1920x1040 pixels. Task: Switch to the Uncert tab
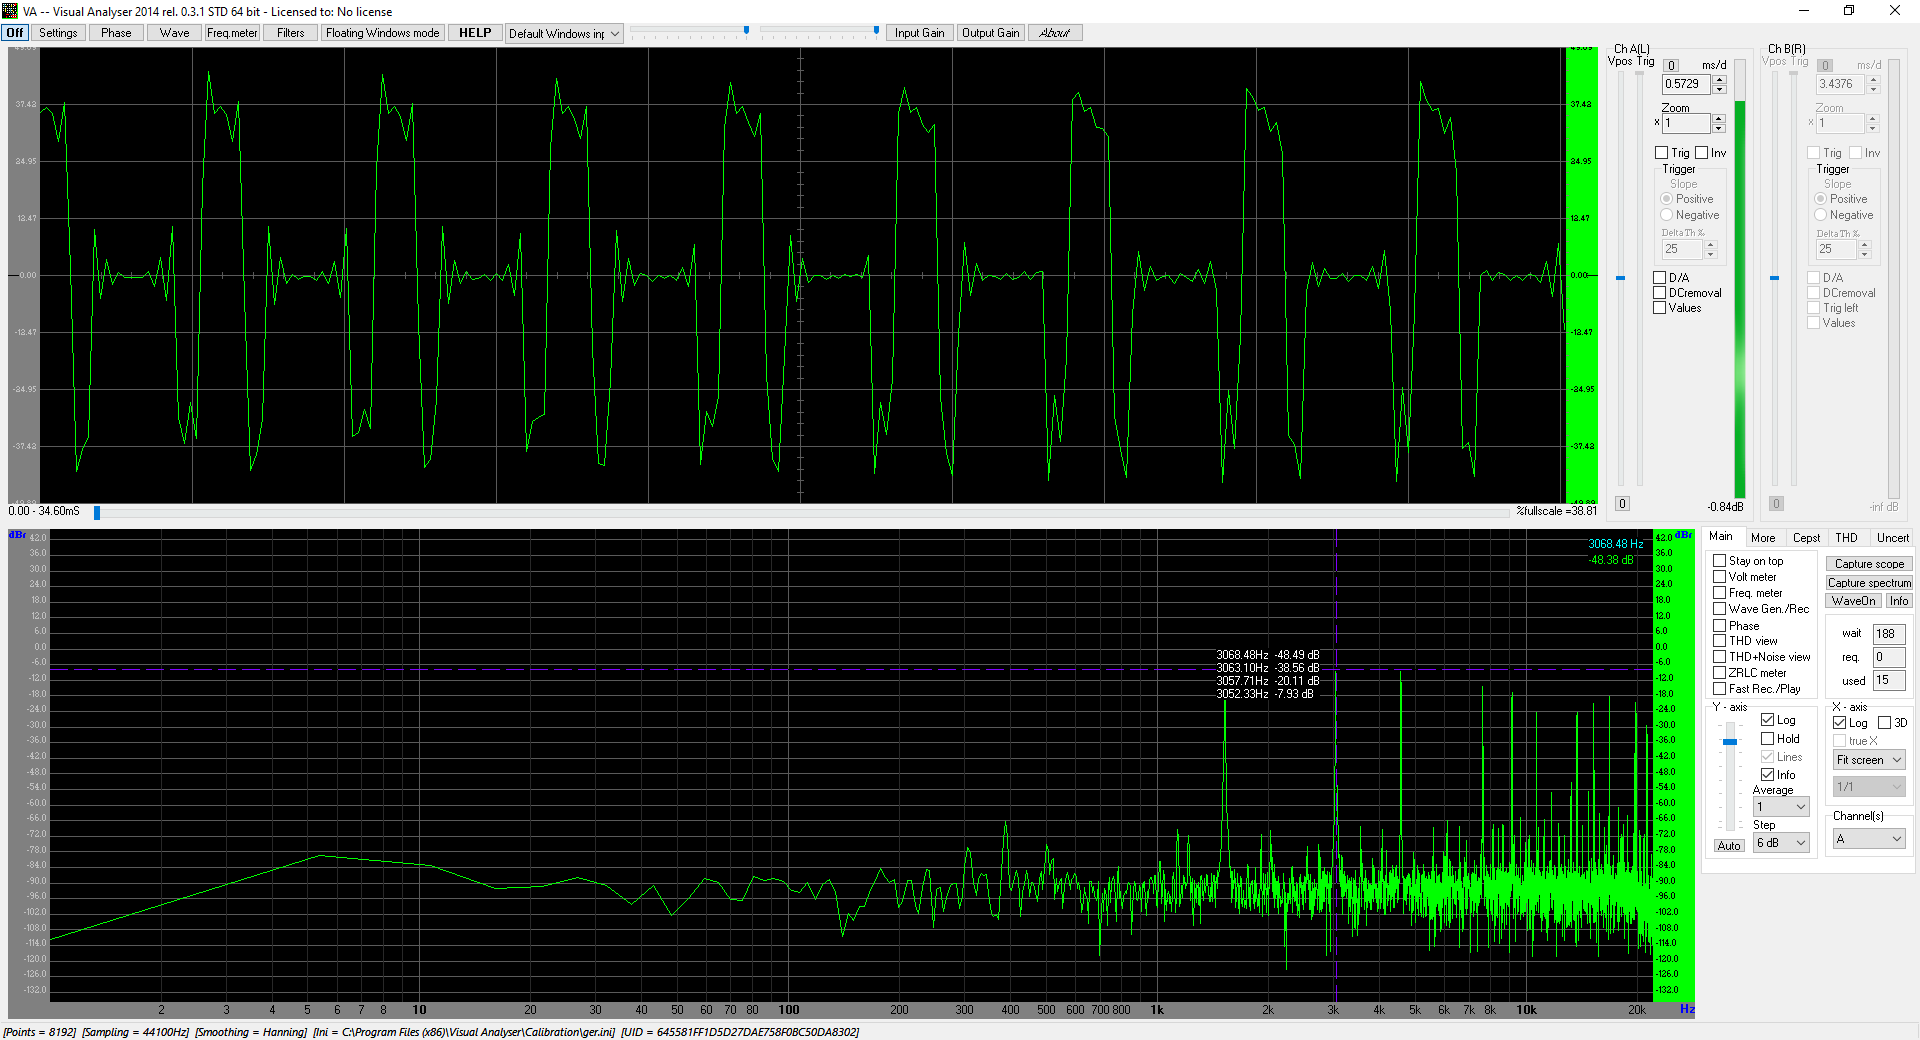(1892, 538)
